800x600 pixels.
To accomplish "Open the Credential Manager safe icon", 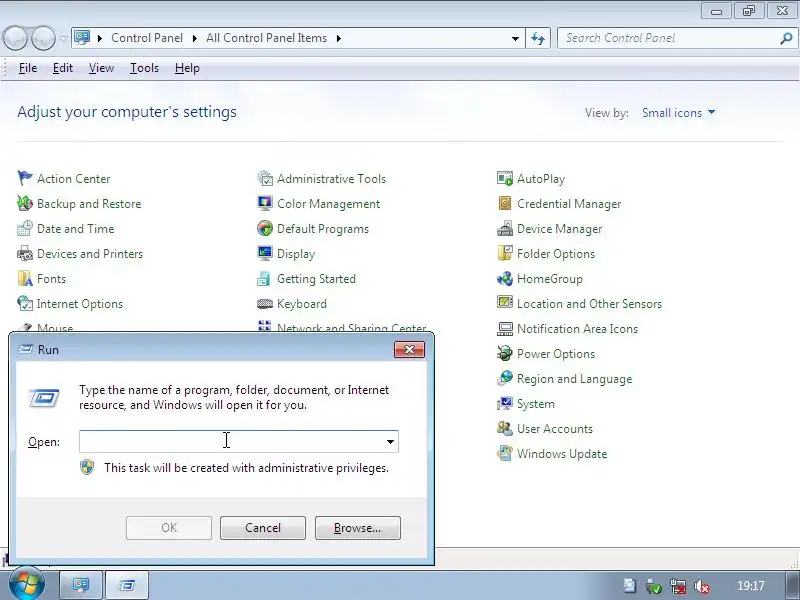I will coord(505,203).
